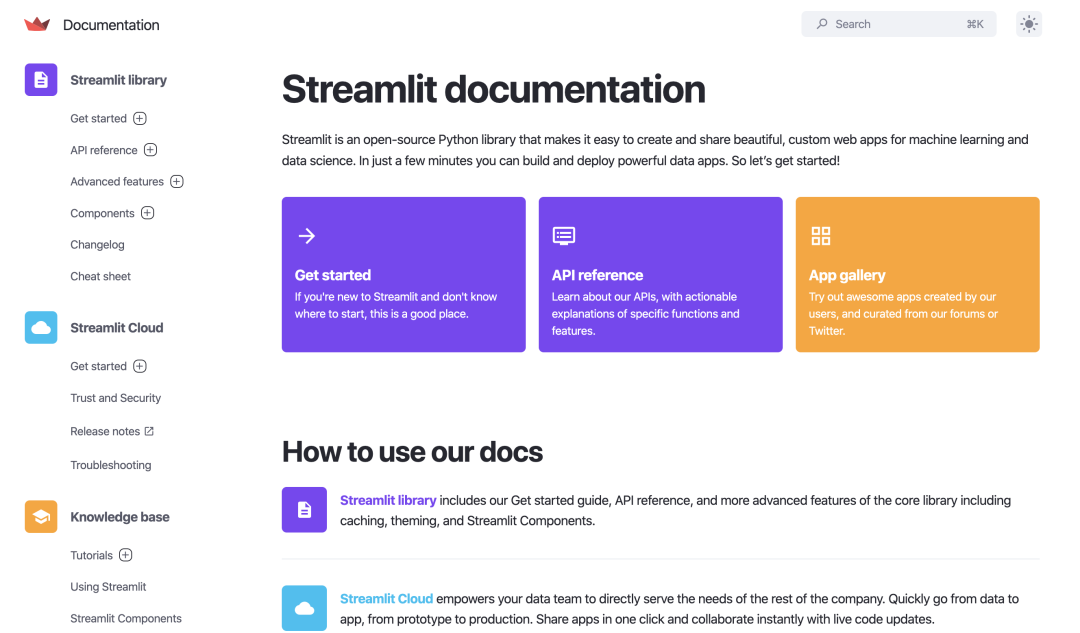Viewport: 1080px width, 633px height.
Task: Click the search magnifier icon
Action: click(x=822, y=24)
